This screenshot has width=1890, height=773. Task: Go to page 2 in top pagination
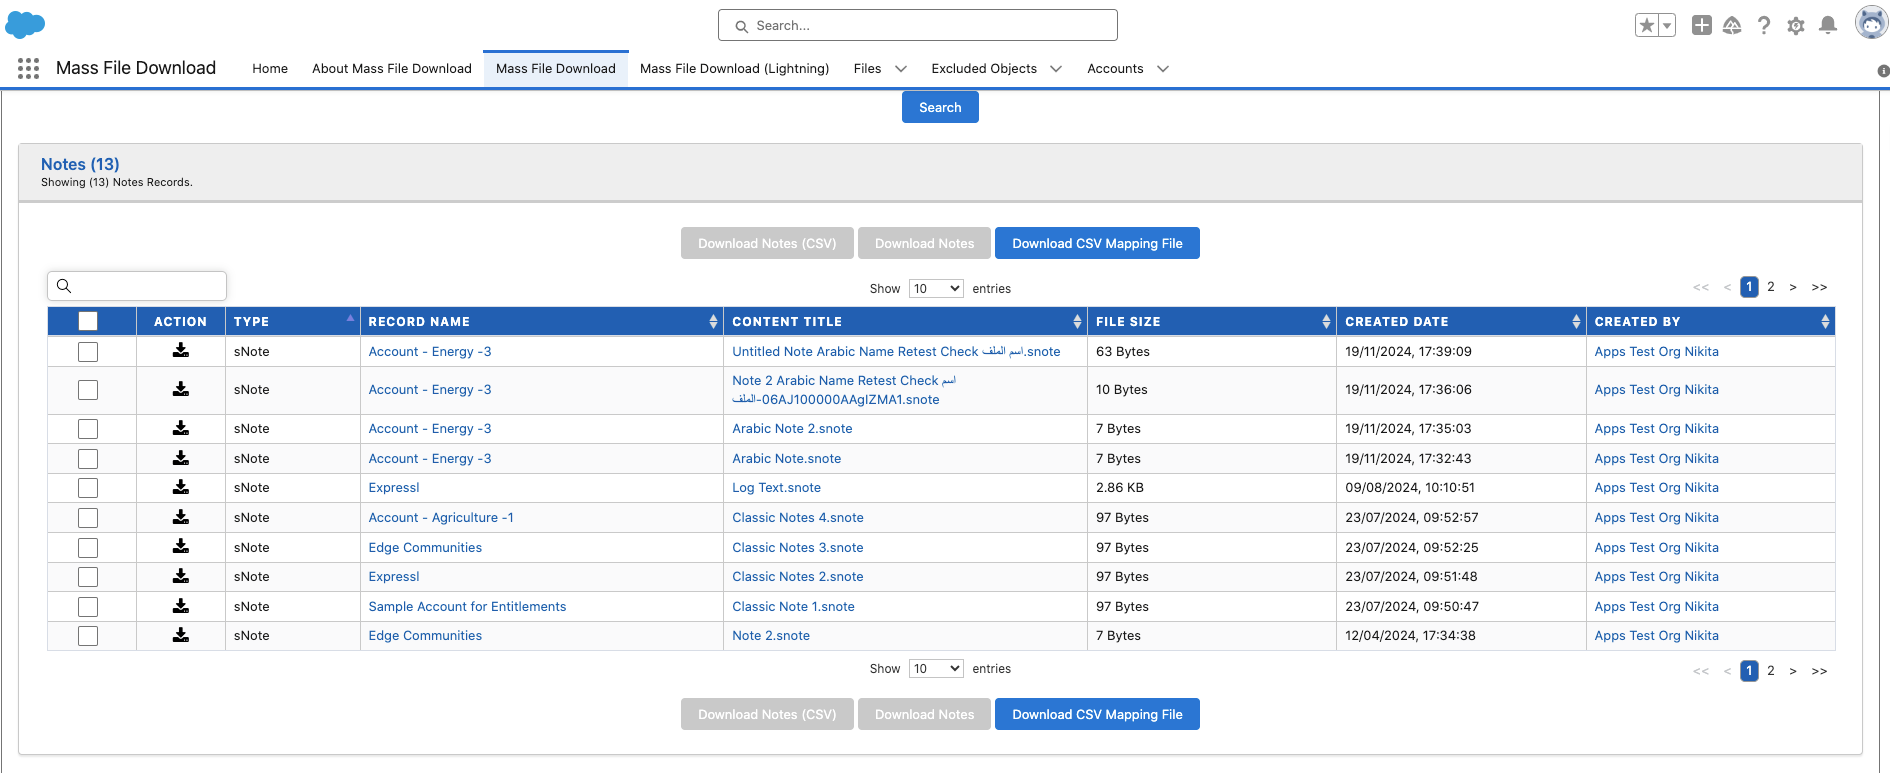(1771, 287)
